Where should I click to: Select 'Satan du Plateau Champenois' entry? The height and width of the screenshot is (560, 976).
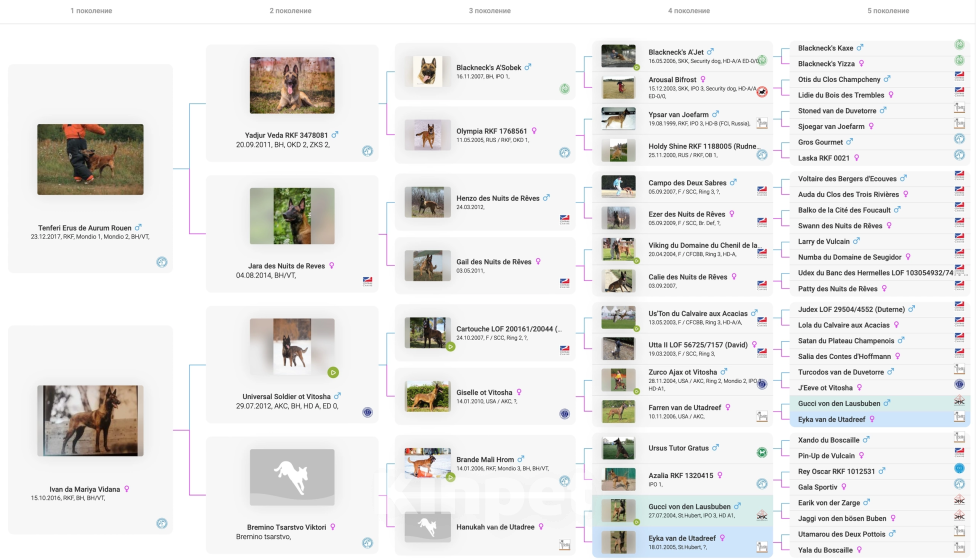click(x=846, y=341)
